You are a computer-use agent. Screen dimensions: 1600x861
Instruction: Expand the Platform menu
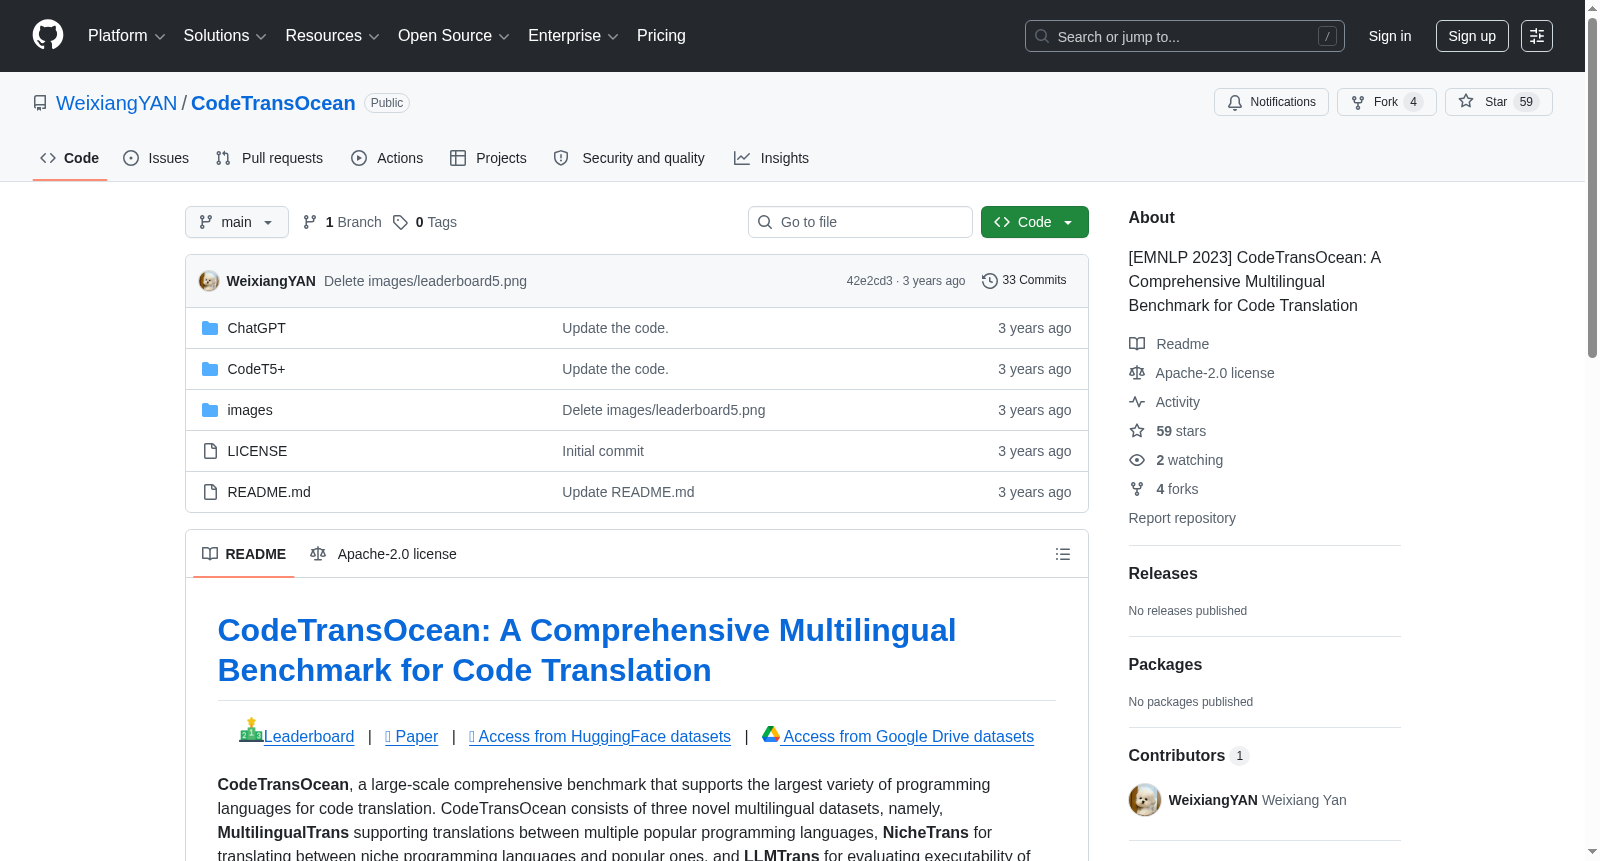point(126,36)
